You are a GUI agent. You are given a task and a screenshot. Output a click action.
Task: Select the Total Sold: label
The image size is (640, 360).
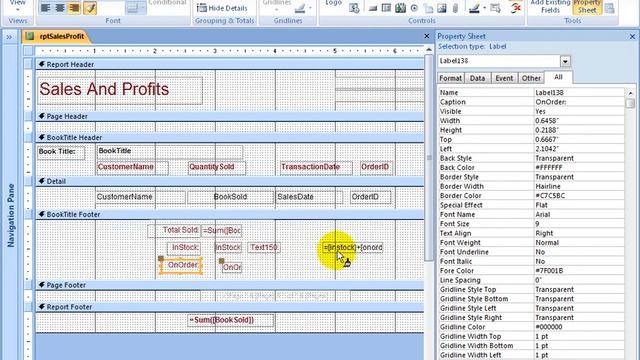[174, 231]
